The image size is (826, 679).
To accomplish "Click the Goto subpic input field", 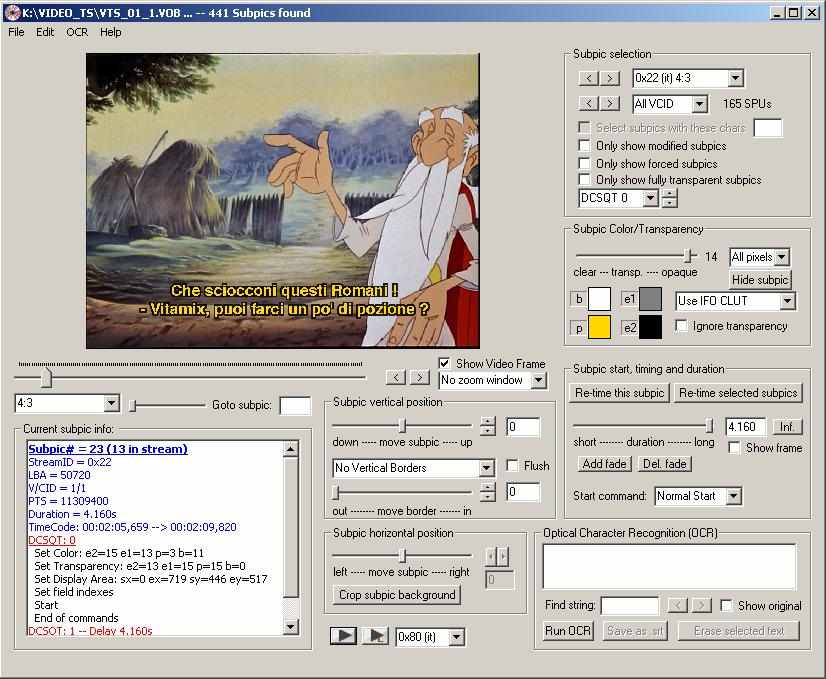I will [295, 406].
